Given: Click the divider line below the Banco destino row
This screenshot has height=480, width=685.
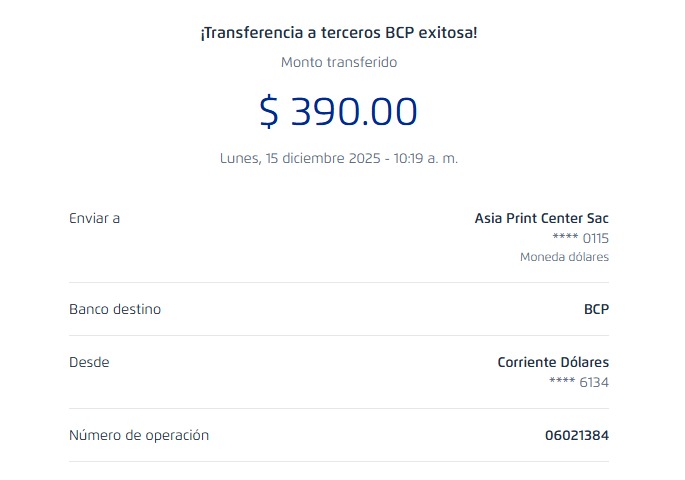Looking at the screenshot, I should [339, 335].
